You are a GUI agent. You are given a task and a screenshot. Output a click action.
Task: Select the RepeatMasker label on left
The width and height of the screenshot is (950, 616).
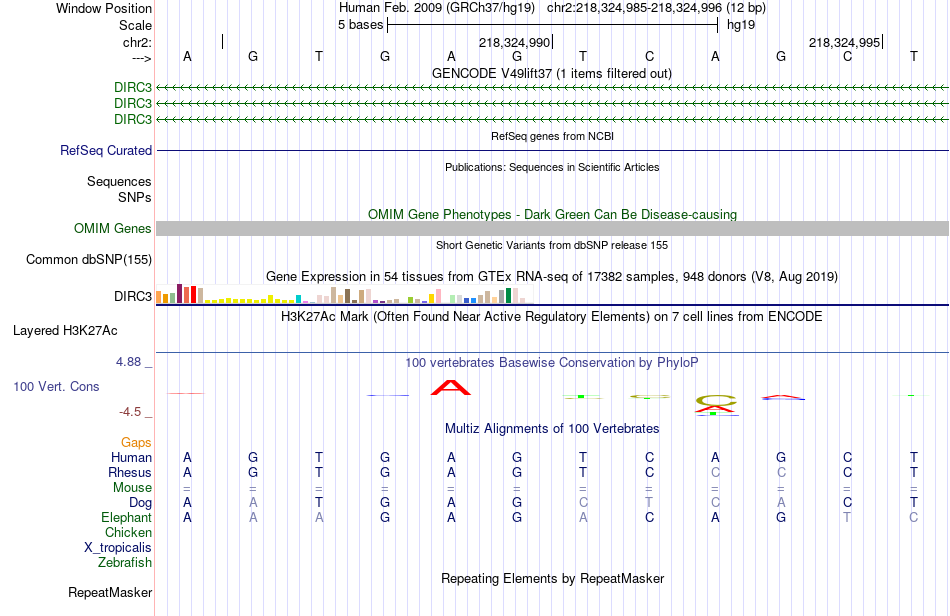[110, 592]
